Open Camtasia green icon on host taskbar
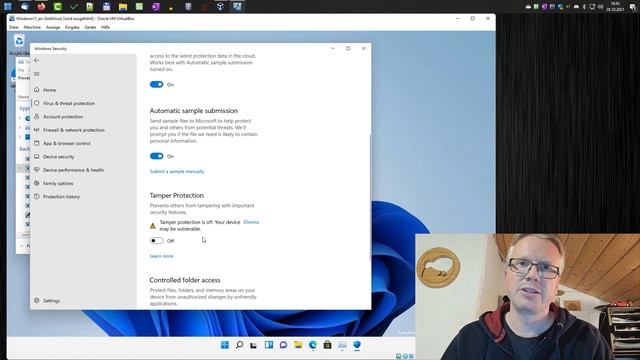 coord(58,7)
